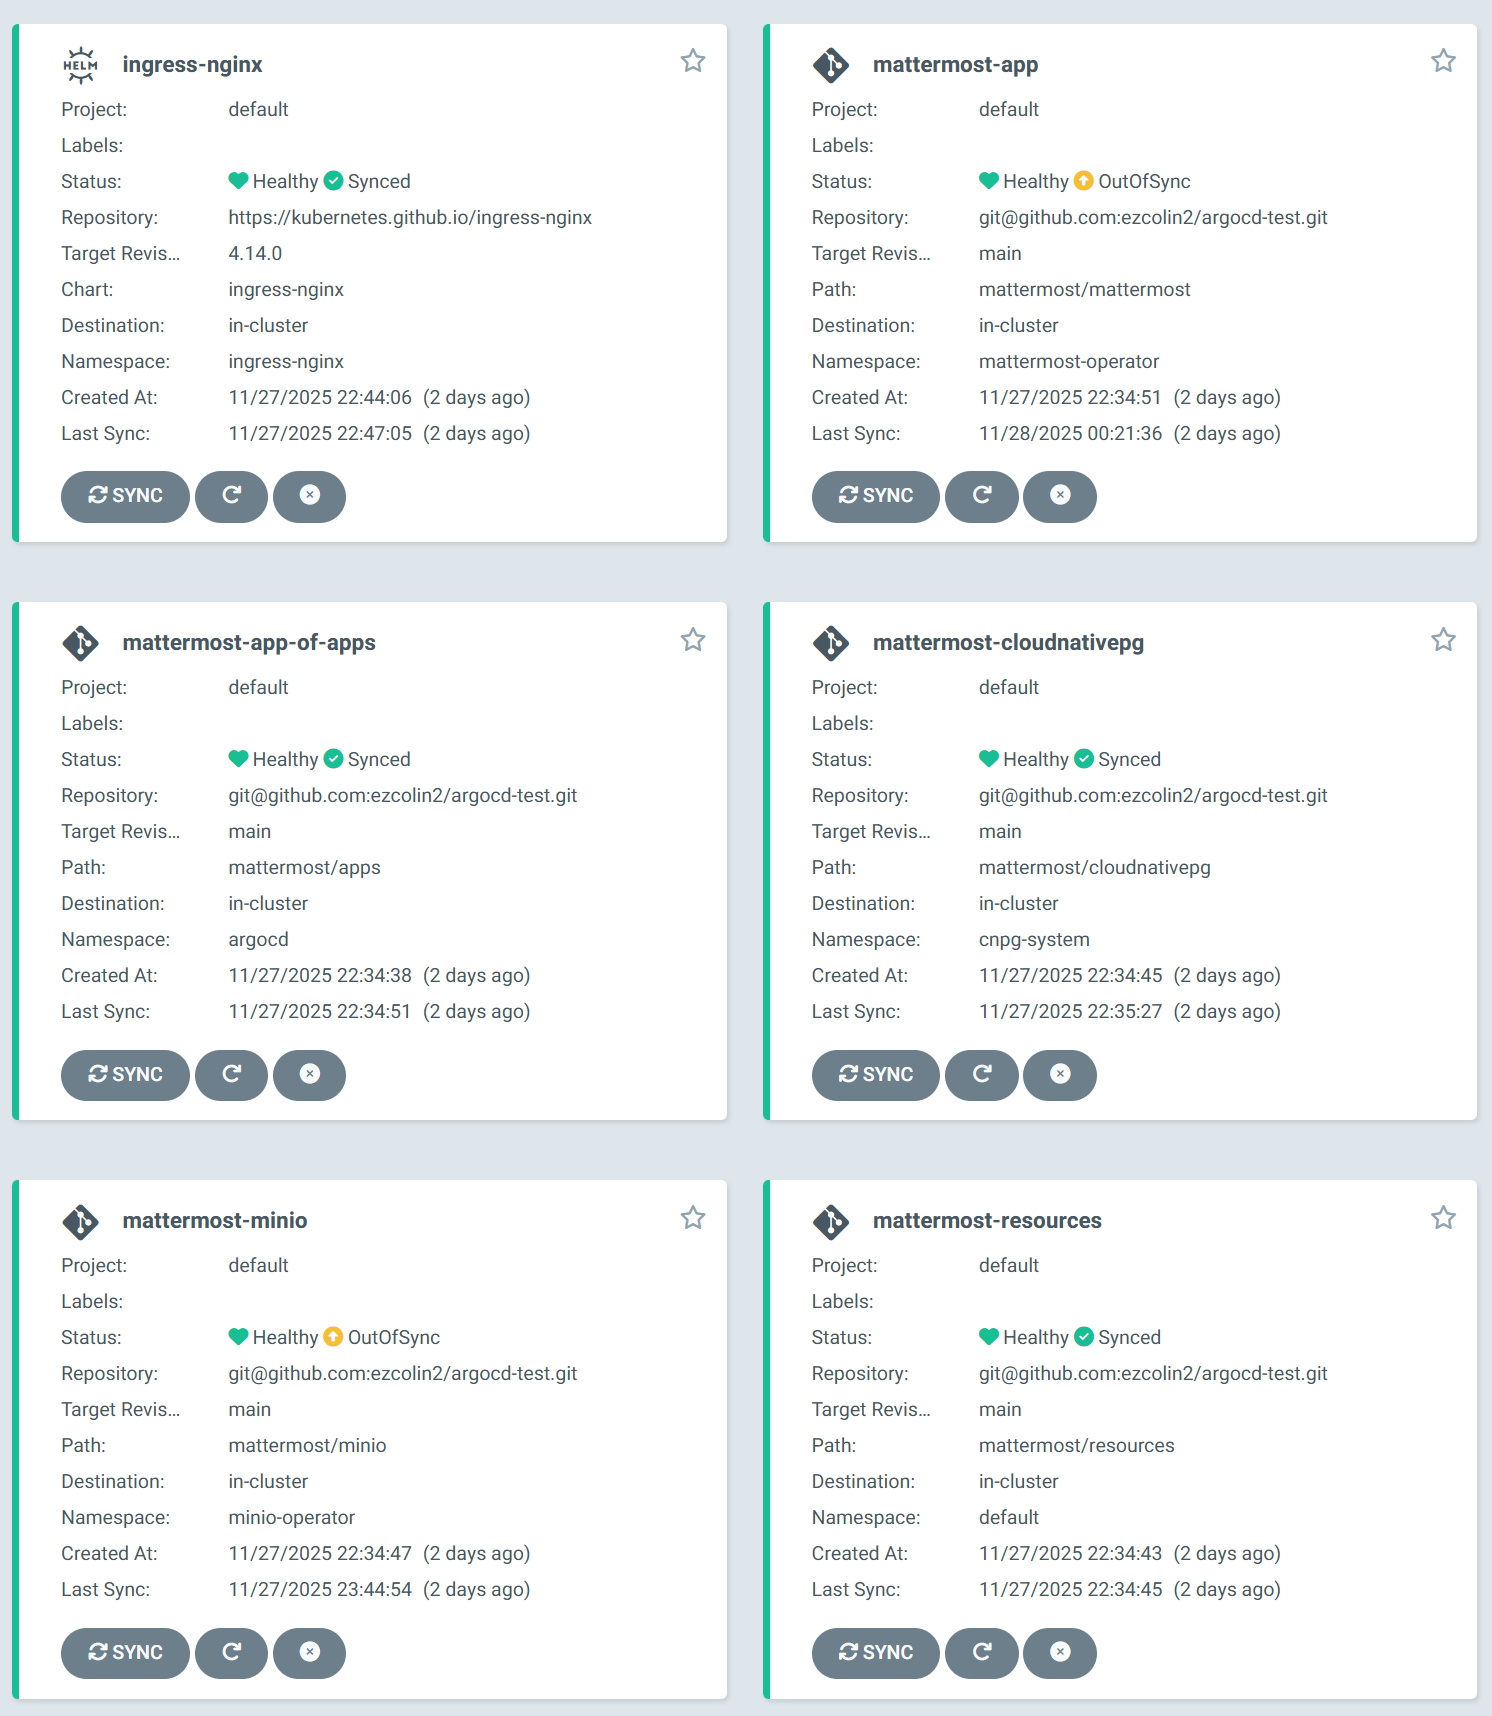The image size is (1492, 1716).
Task: Mark mattermost-cloudnativepg as favorite
Action: click(1443, 639)
